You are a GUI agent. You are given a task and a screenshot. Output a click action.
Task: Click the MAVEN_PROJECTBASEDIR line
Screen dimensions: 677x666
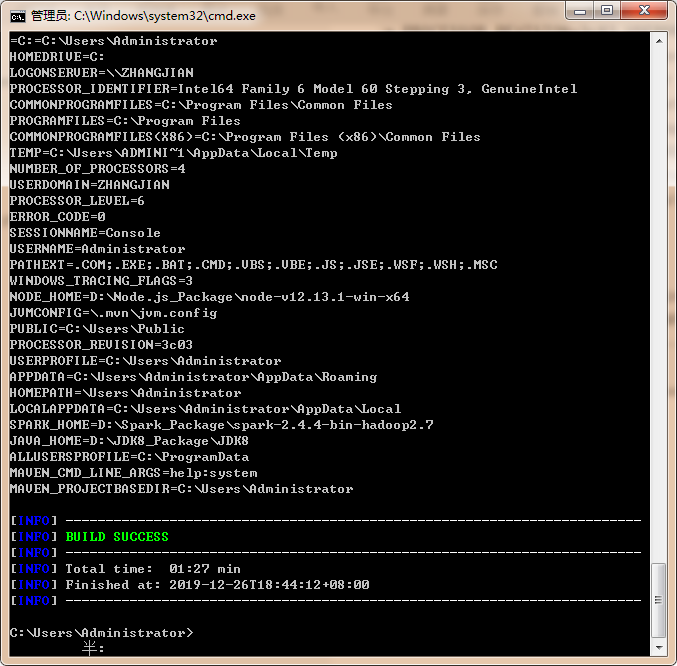pyautogui.click(x=182, y=489)
